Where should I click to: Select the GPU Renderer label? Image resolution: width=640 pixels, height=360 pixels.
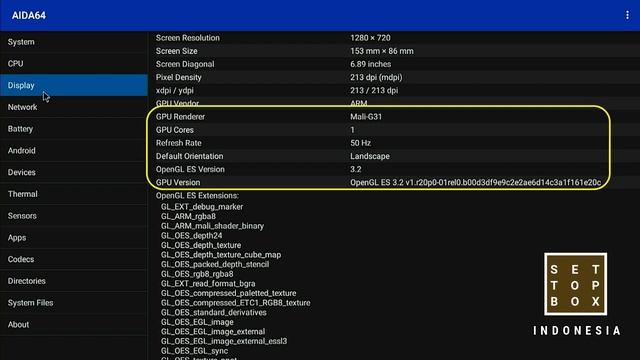pos(180,117)
